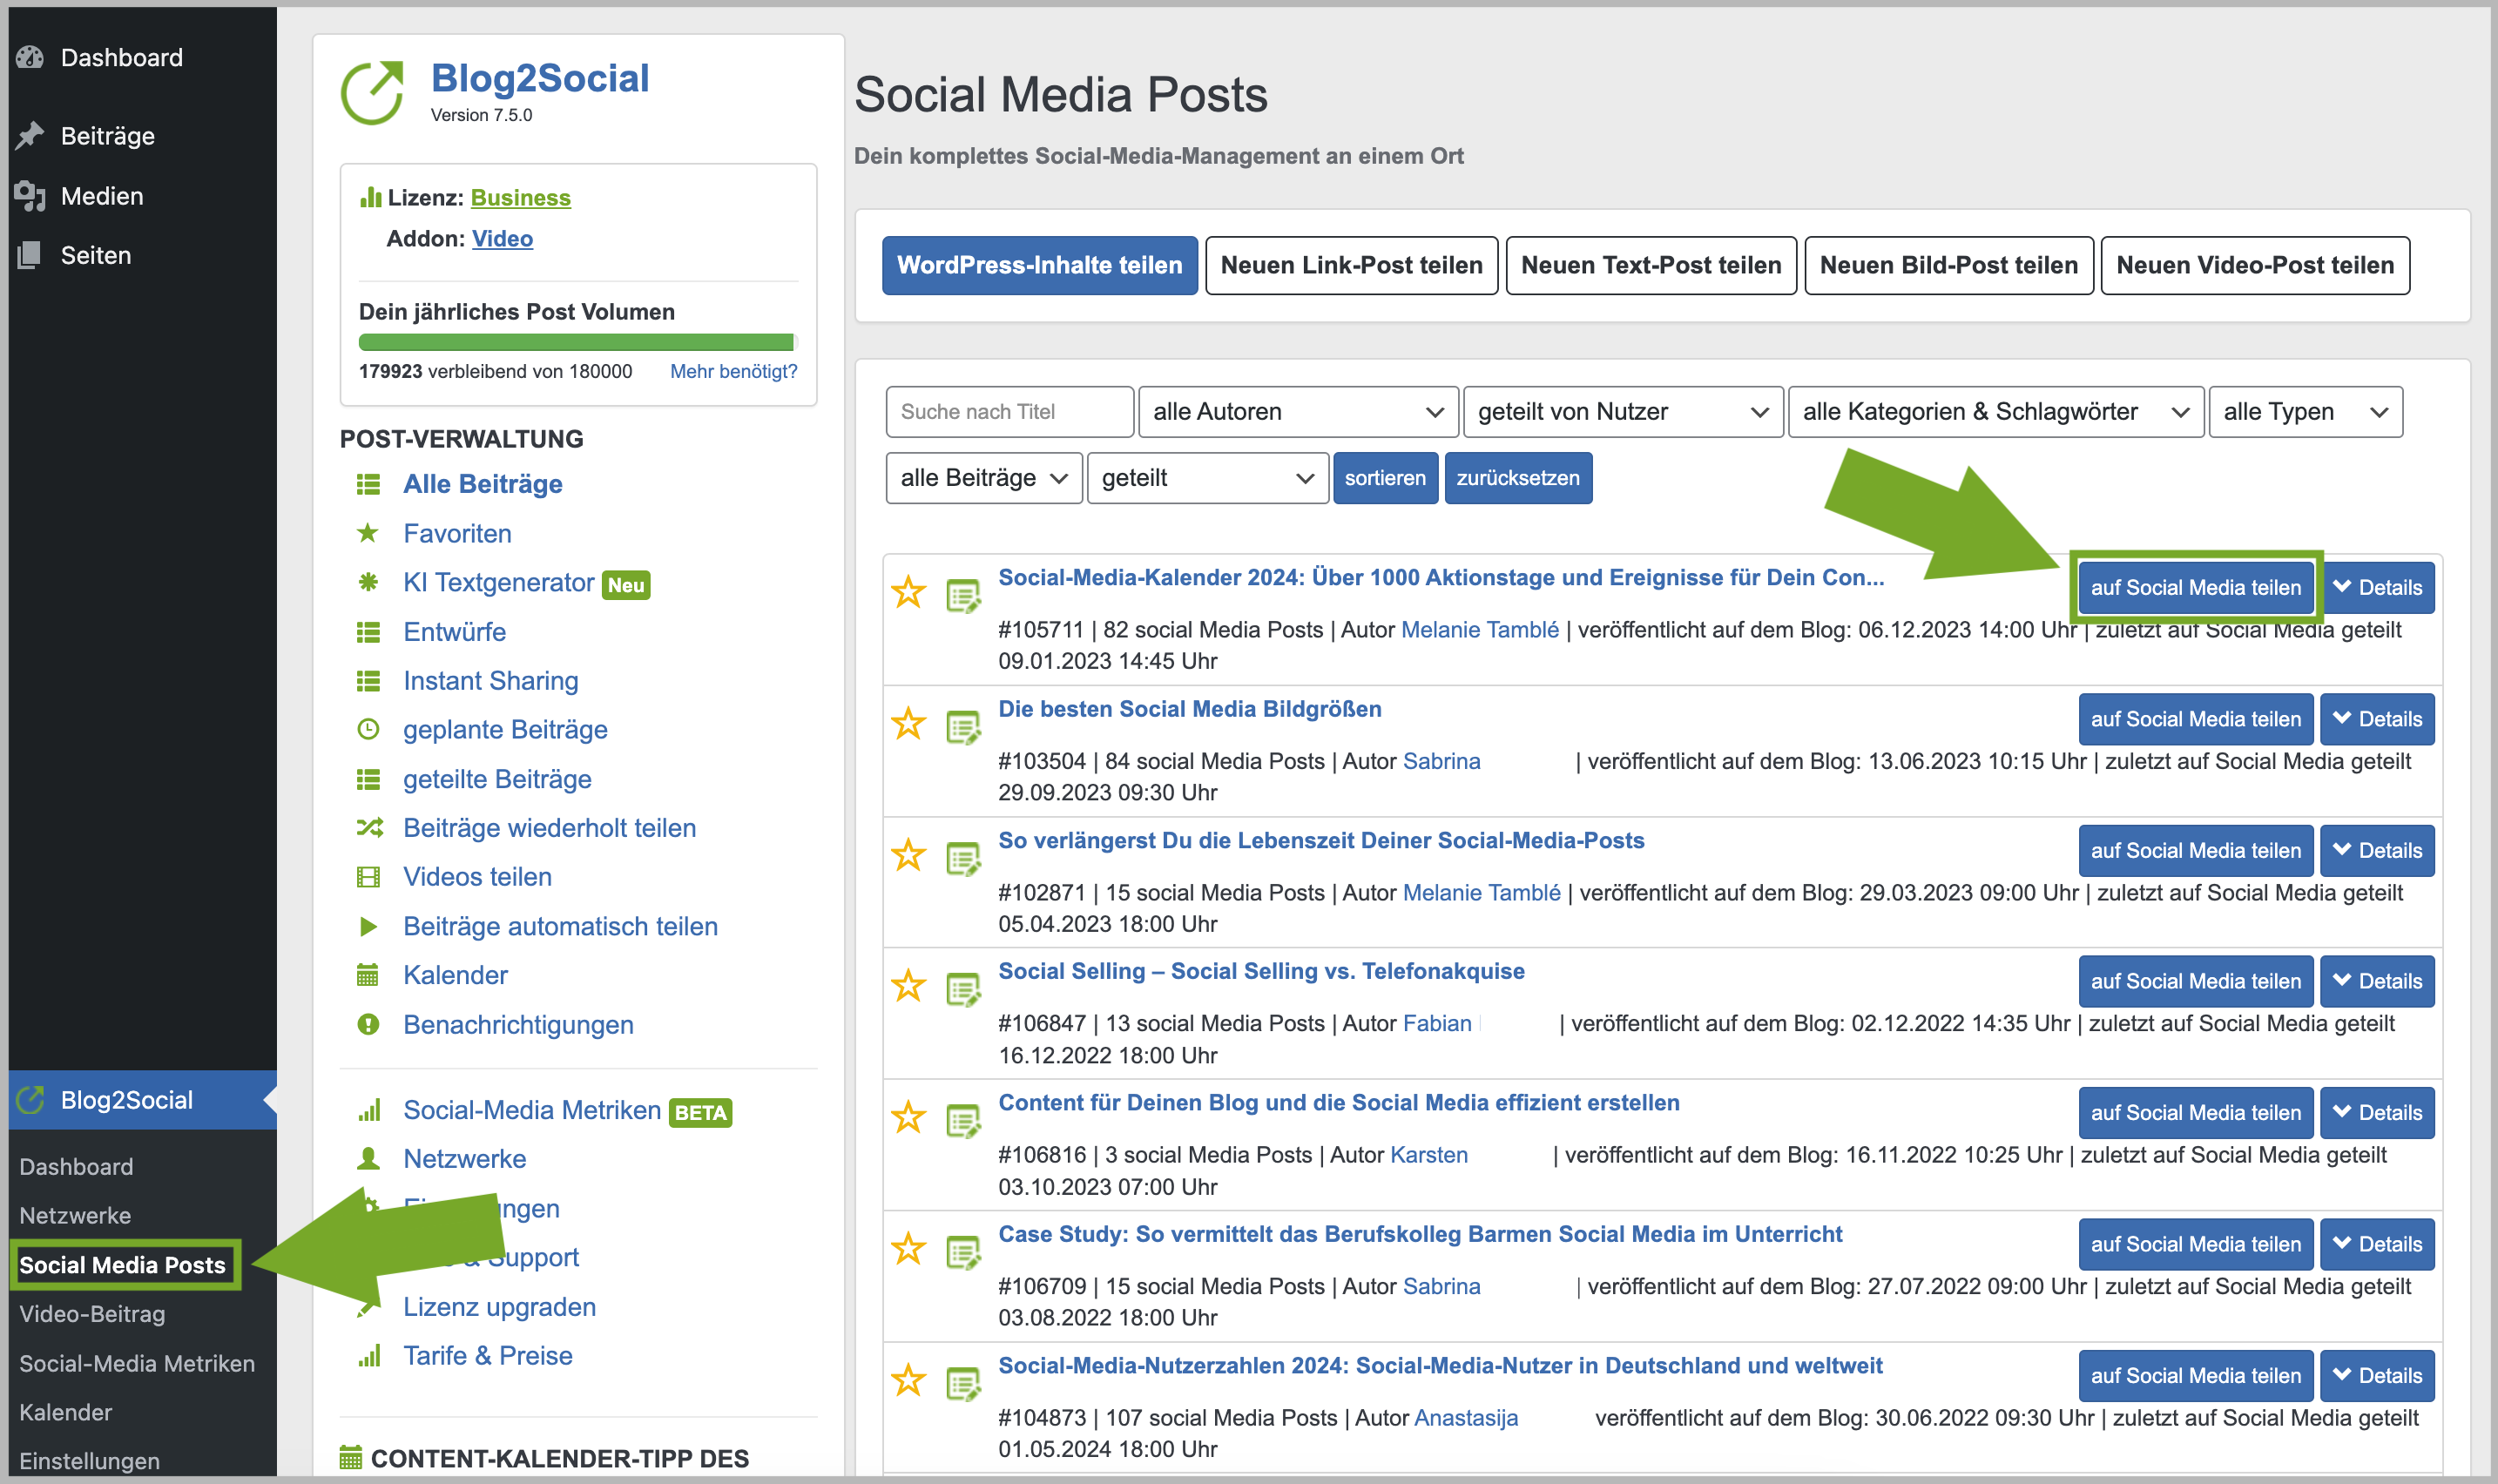This screenshot has width=2498, height=1484.
Task: Toggle favorite star for Die besten Social Media Bildgrößen
Action: [x=908, y=723]
